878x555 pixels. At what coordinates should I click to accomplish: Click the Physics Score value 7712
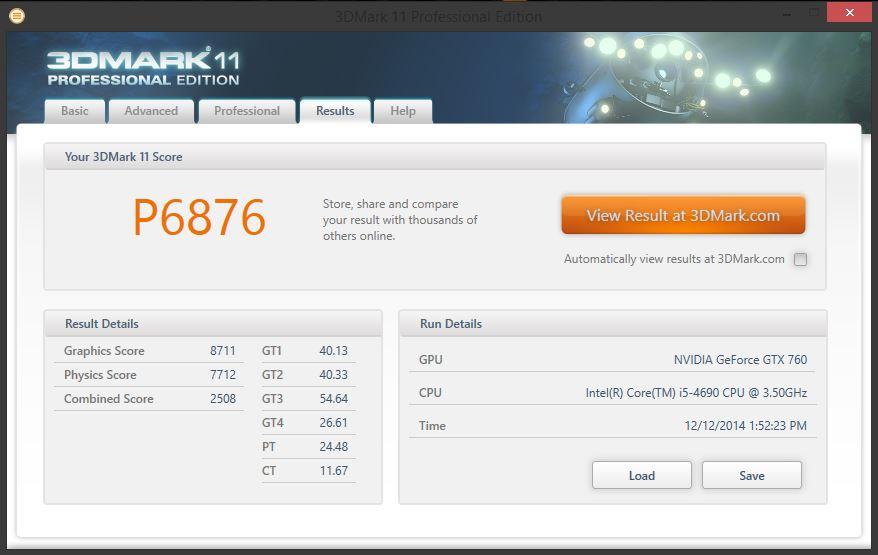tap(223, 375)
